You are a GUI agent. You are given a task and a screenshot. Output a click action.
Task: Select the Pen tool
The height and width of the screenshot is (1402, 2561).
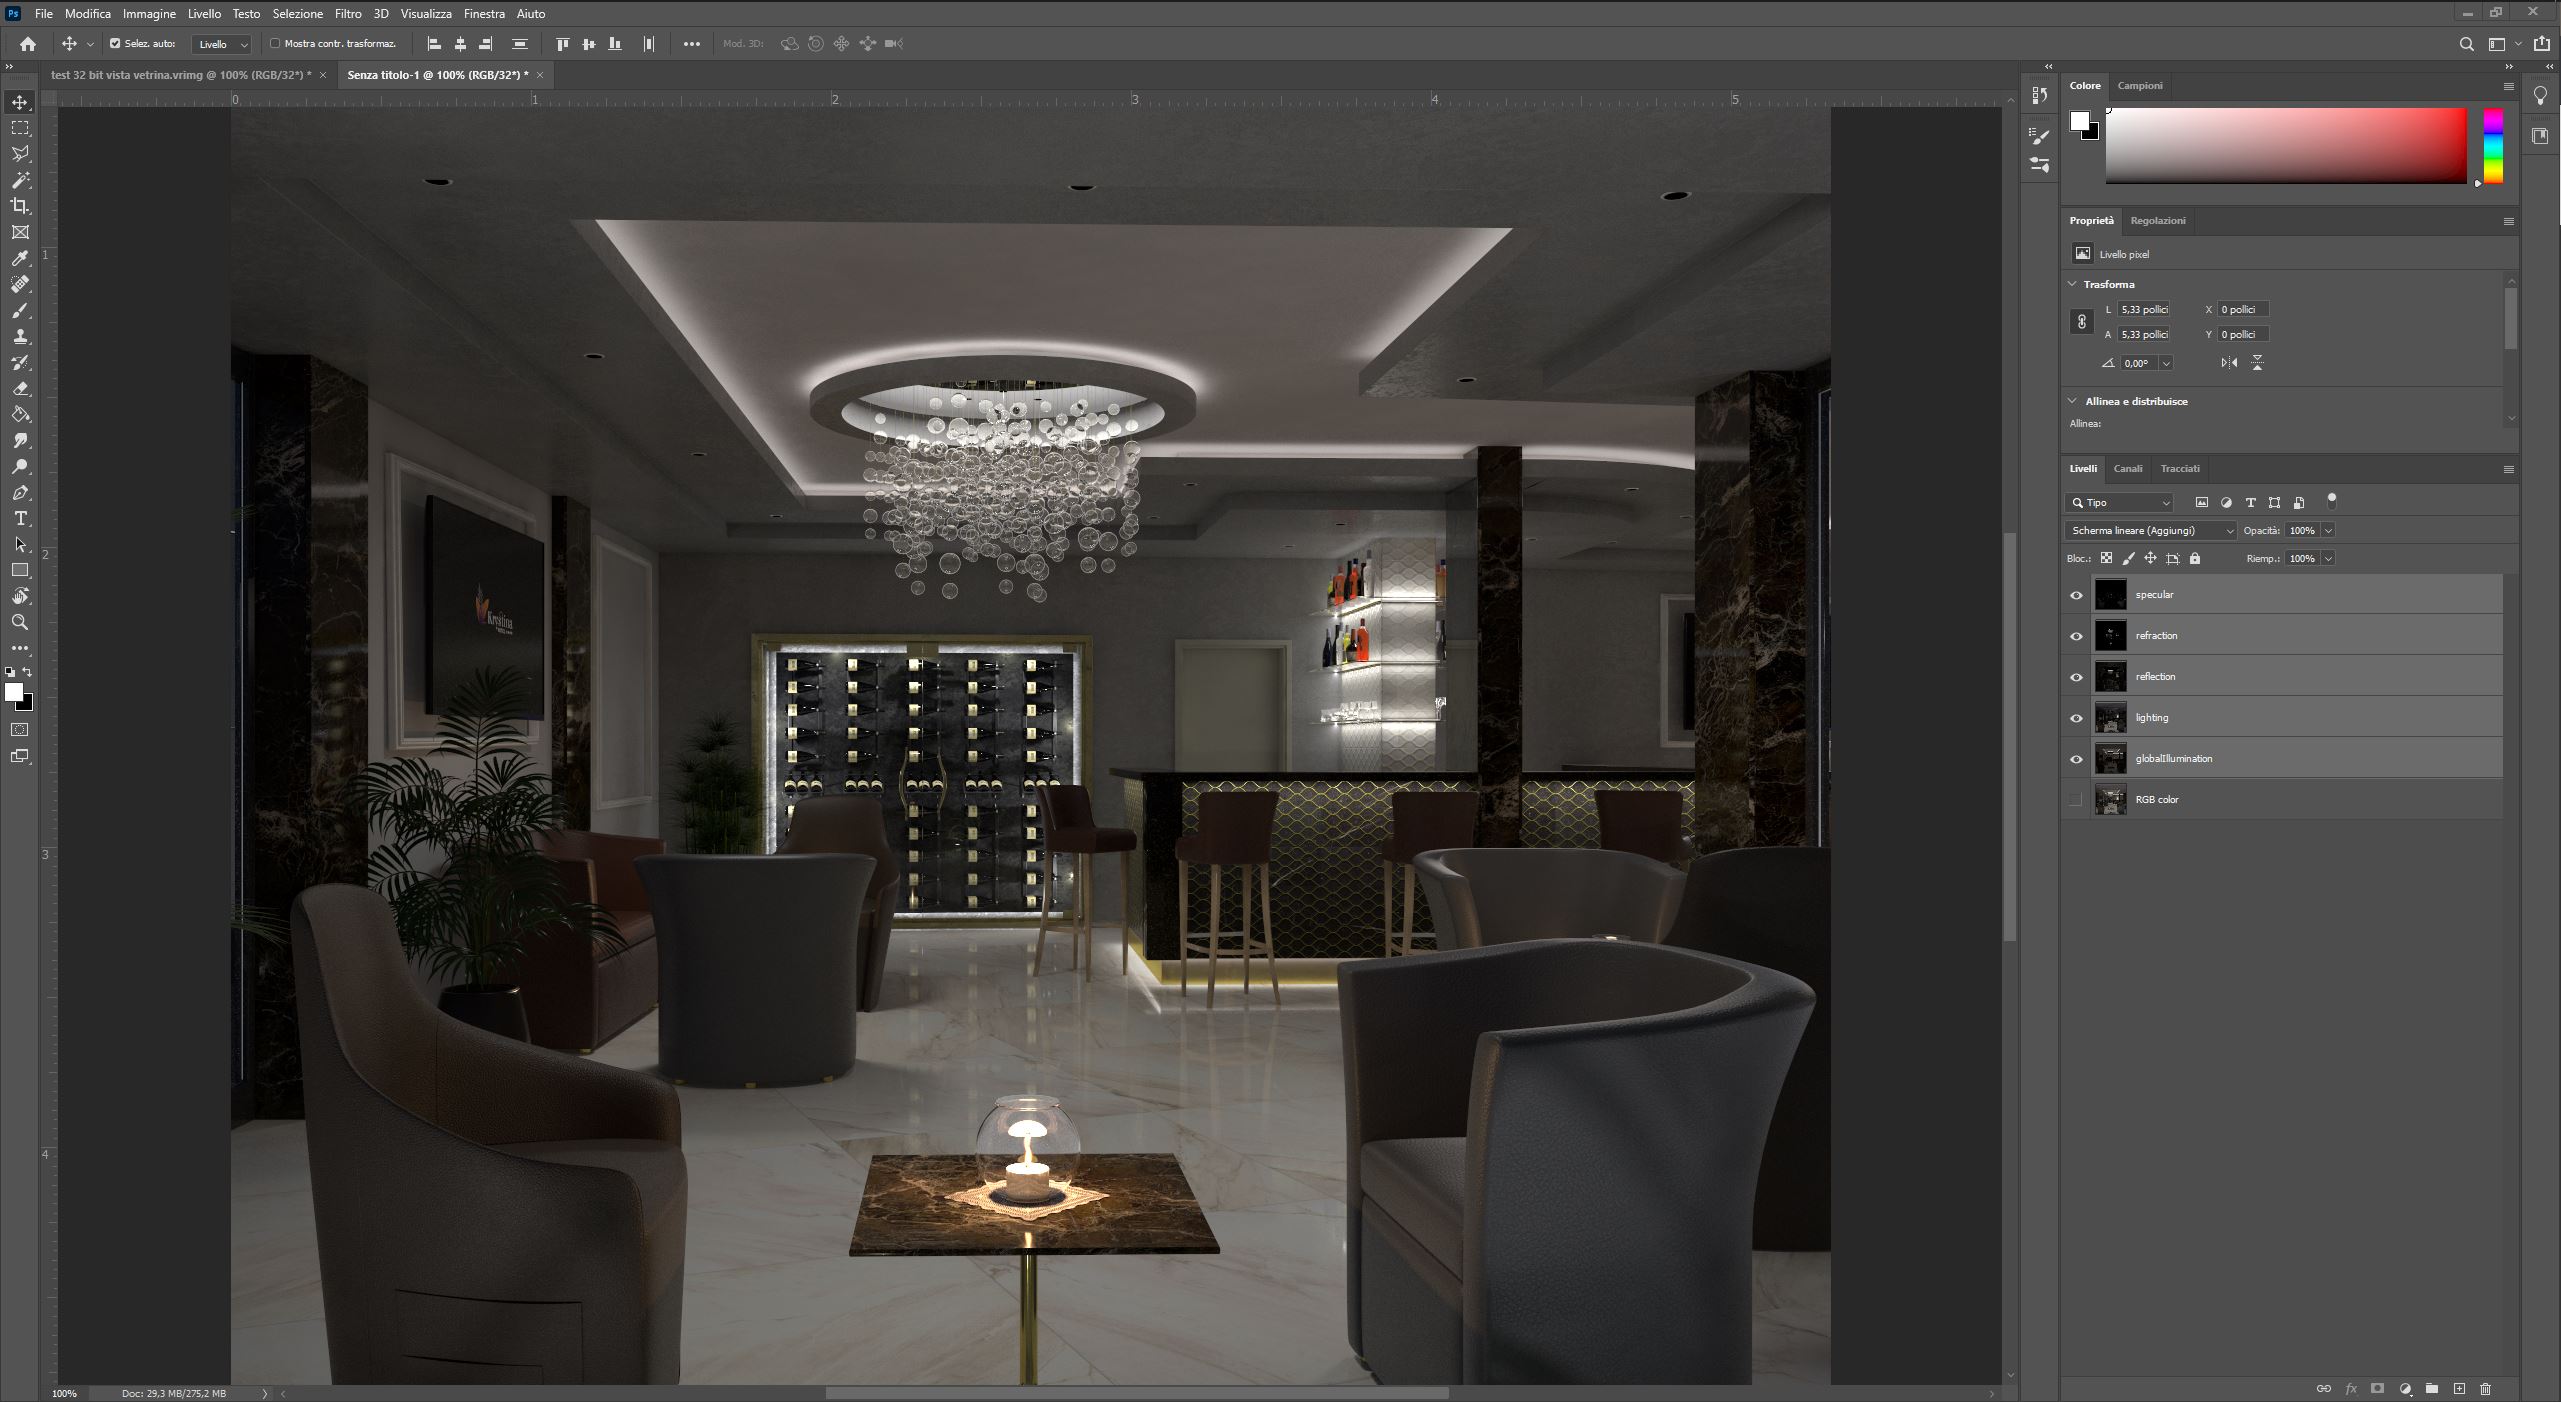(20, 493)
